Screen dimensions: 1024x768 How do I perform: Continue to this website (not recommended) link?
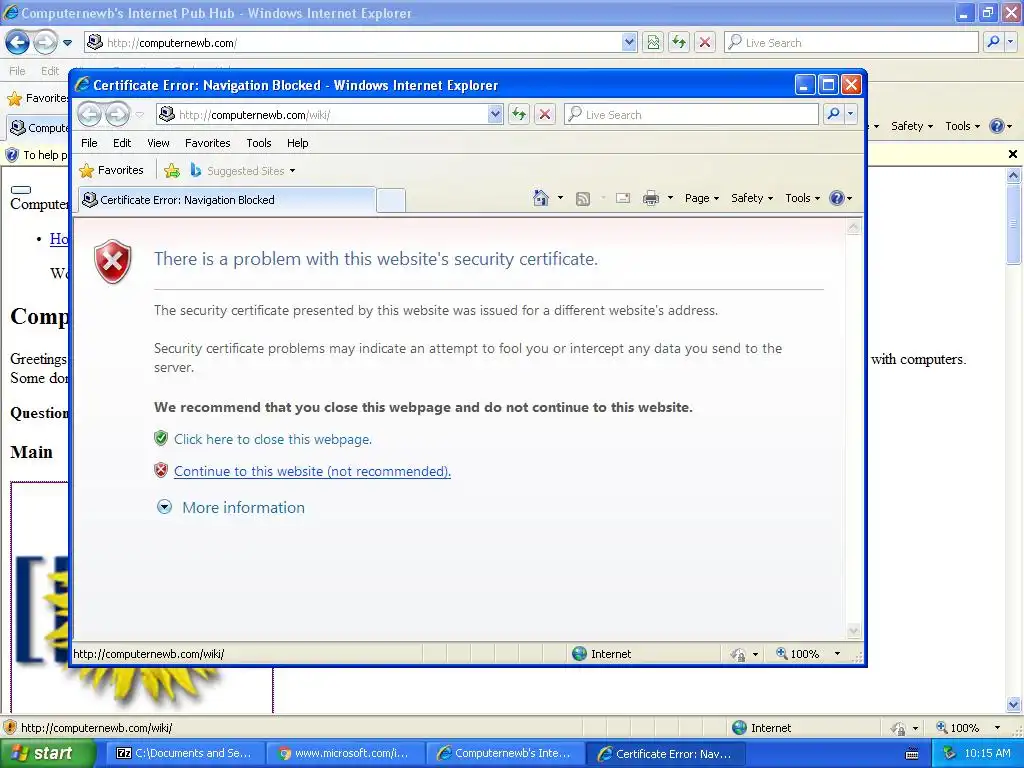tap(312, 472)
